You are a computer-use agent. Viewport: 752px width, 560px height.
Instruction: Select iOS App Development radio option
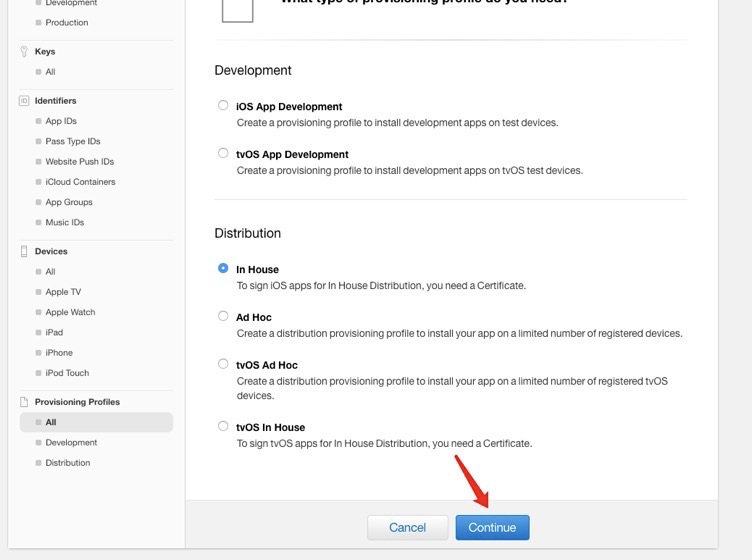click(223, 106)
